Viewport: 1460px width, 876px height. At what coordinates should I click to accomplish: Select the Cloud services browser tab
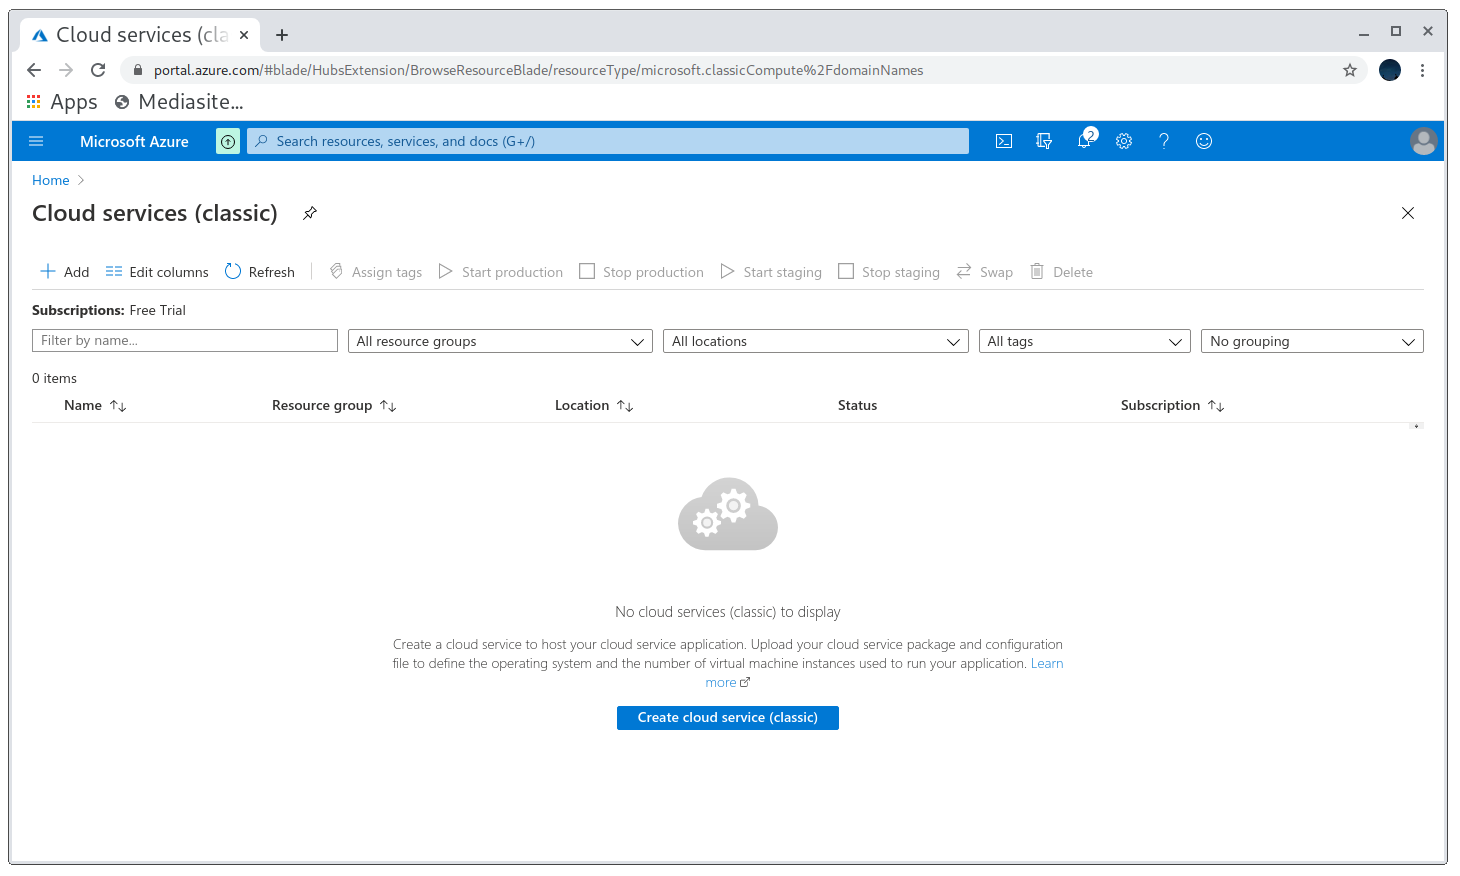tap(140, 35)
